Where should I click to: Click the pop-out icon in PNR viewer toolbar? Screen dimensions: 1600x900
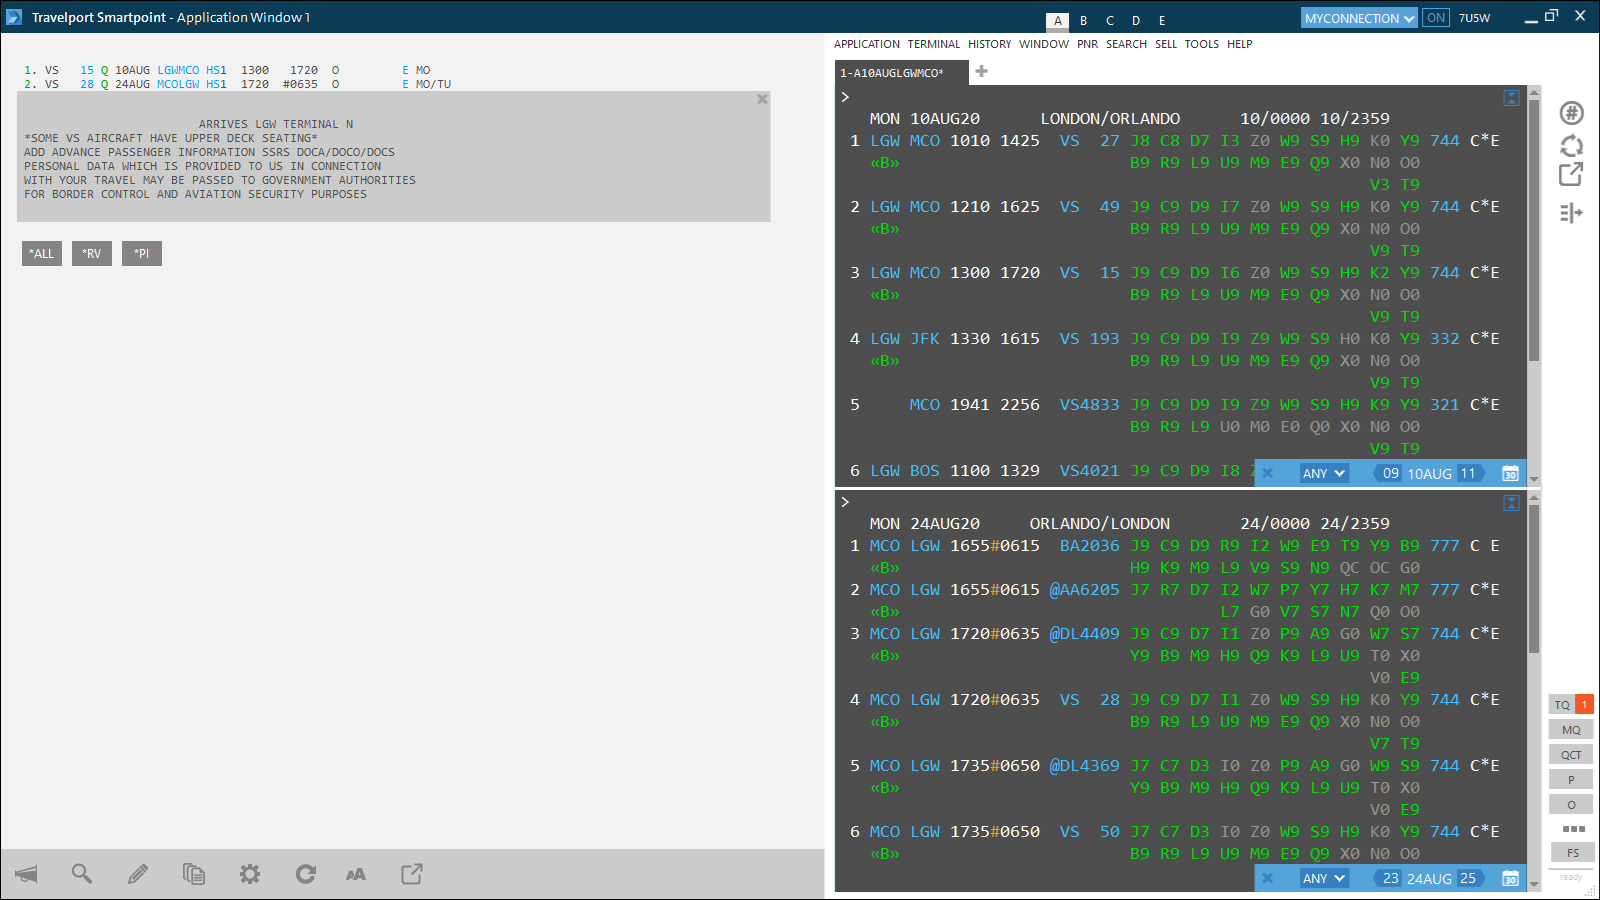(x=412, y=875)
